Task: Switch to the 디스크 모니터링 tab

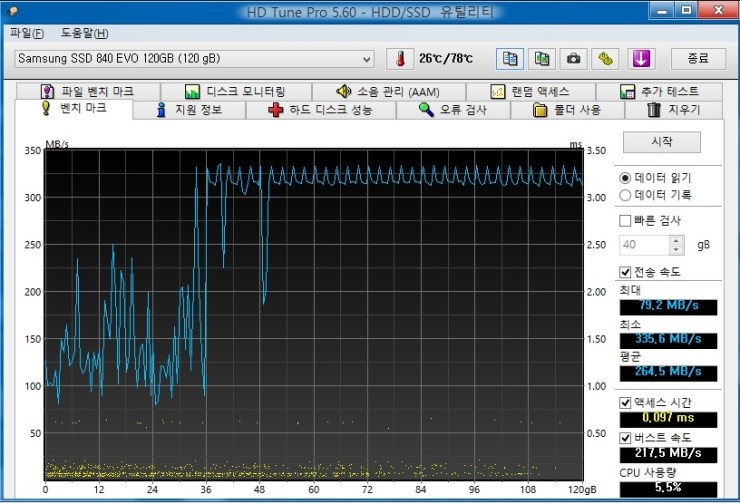Action: (x=236, y=91)
